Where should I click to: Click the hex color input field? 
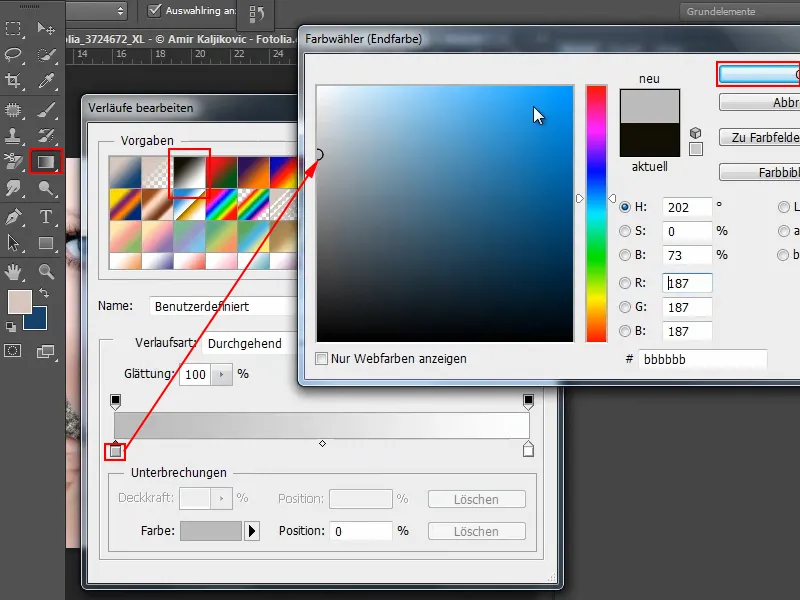click(703, 360)
